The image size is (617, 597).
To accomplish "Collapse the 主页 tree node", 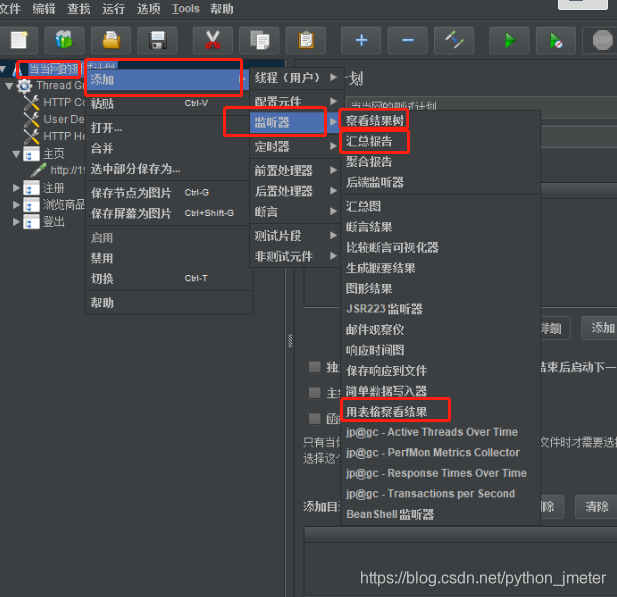I will pos(16,154).
